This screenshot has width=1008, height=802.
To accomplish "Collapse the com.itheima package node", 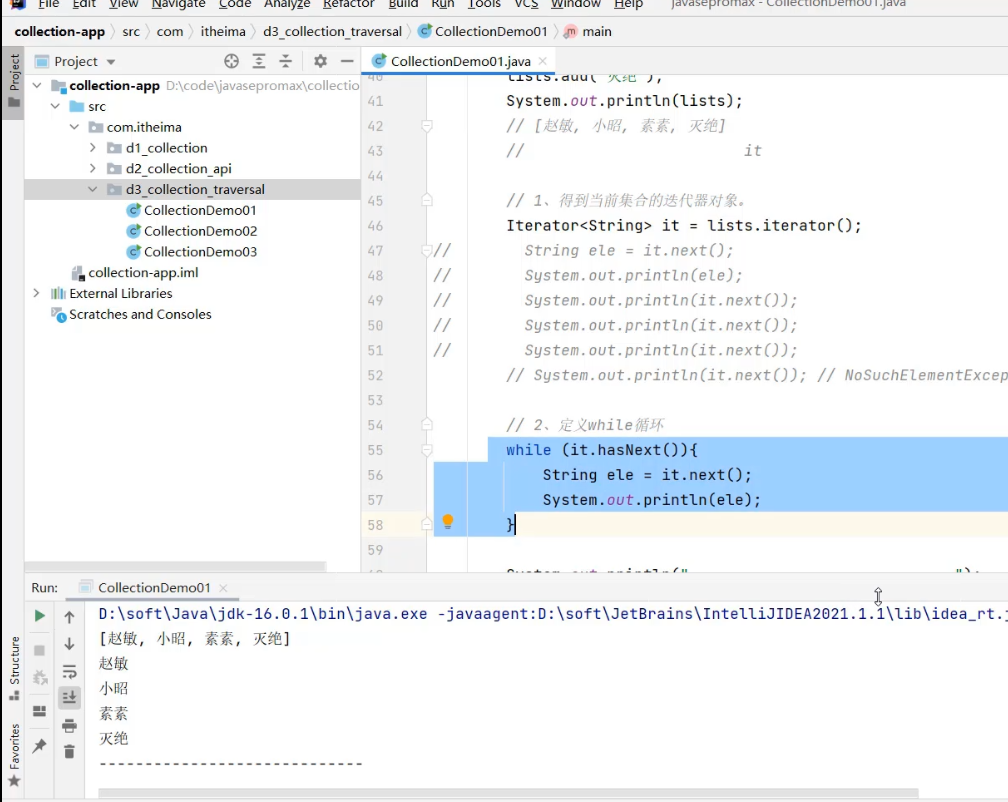I will click(x=75, y=127).
